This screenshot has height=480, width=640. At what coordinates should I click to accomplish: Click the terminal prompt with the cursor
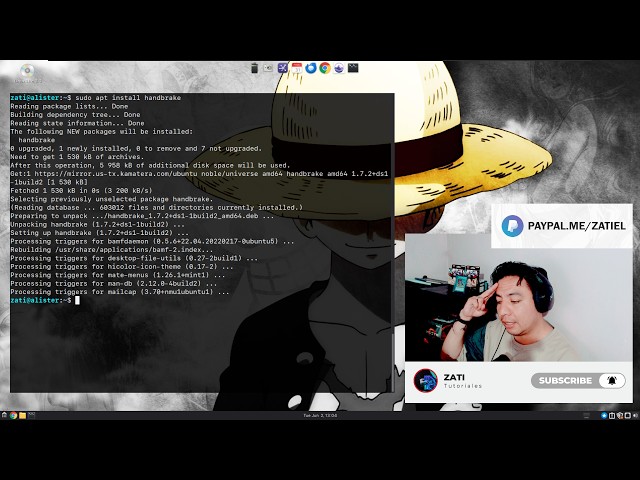pyautogui.click(x=45, y=300)
